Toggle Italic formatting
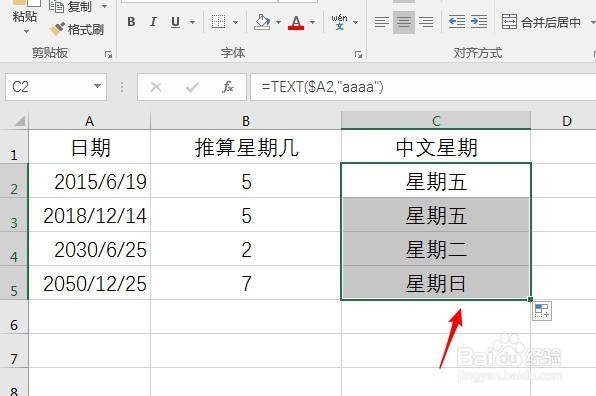 (153, 22)
